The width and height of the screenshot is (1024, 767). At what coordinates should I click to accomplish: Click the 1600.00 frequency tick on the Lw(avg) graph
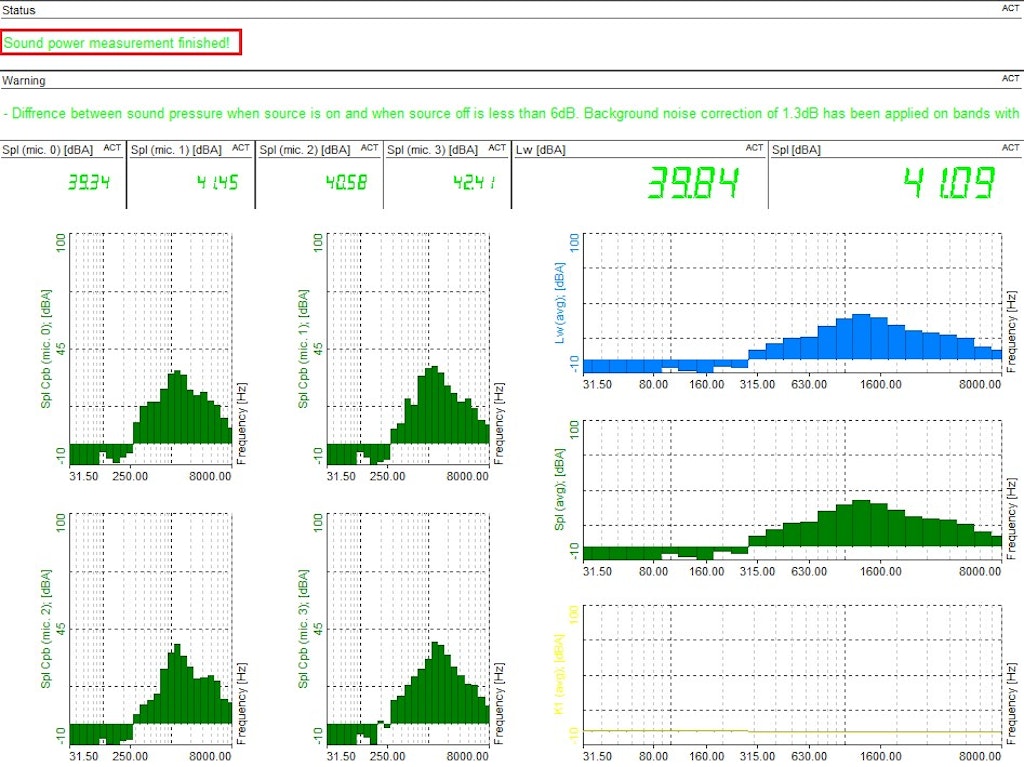pyautogui.click(x=880, y=384)
